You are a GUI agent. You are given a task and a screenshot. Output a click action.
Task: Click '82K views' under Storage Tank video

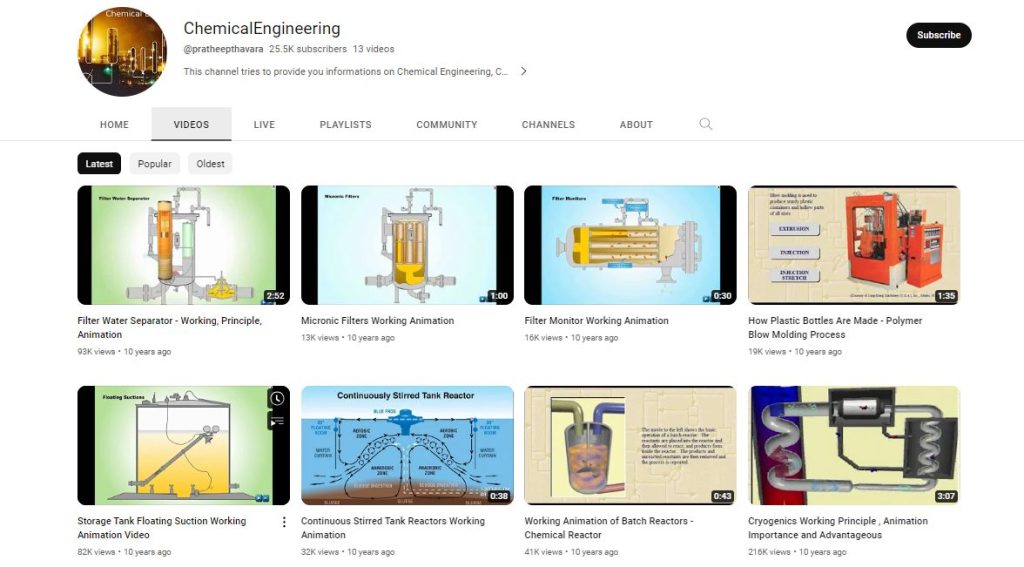(96, 552)
